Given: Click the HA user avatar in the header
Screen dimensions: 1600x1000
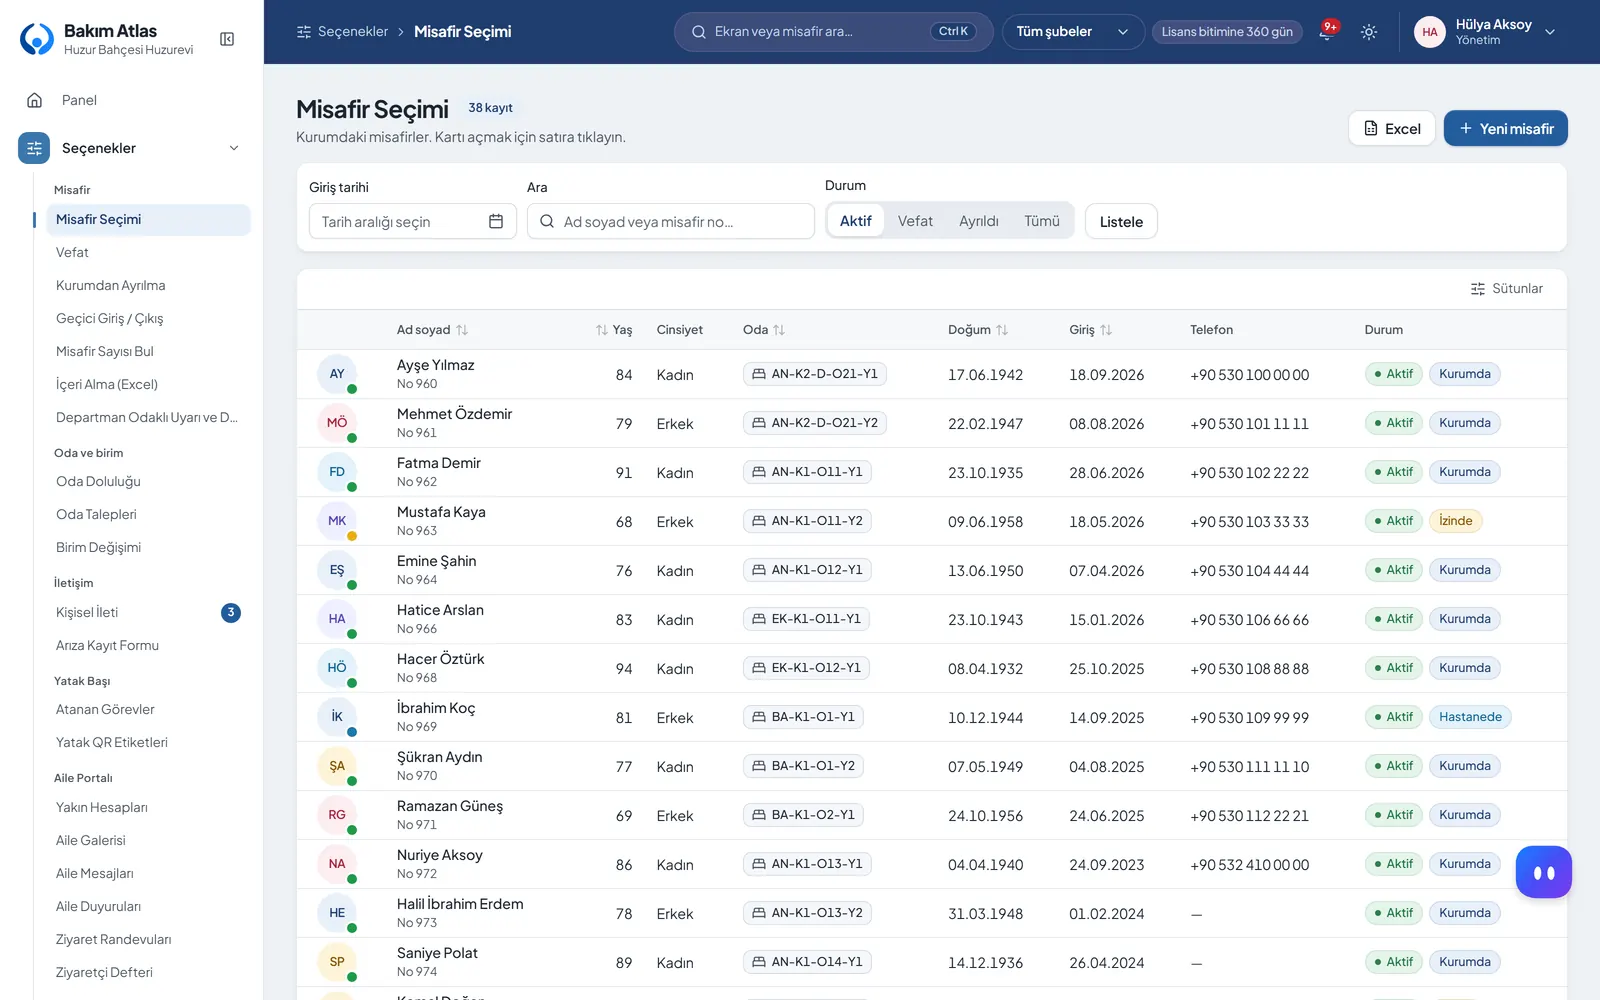Looking at the screenshot, I should pos(1430,32).
